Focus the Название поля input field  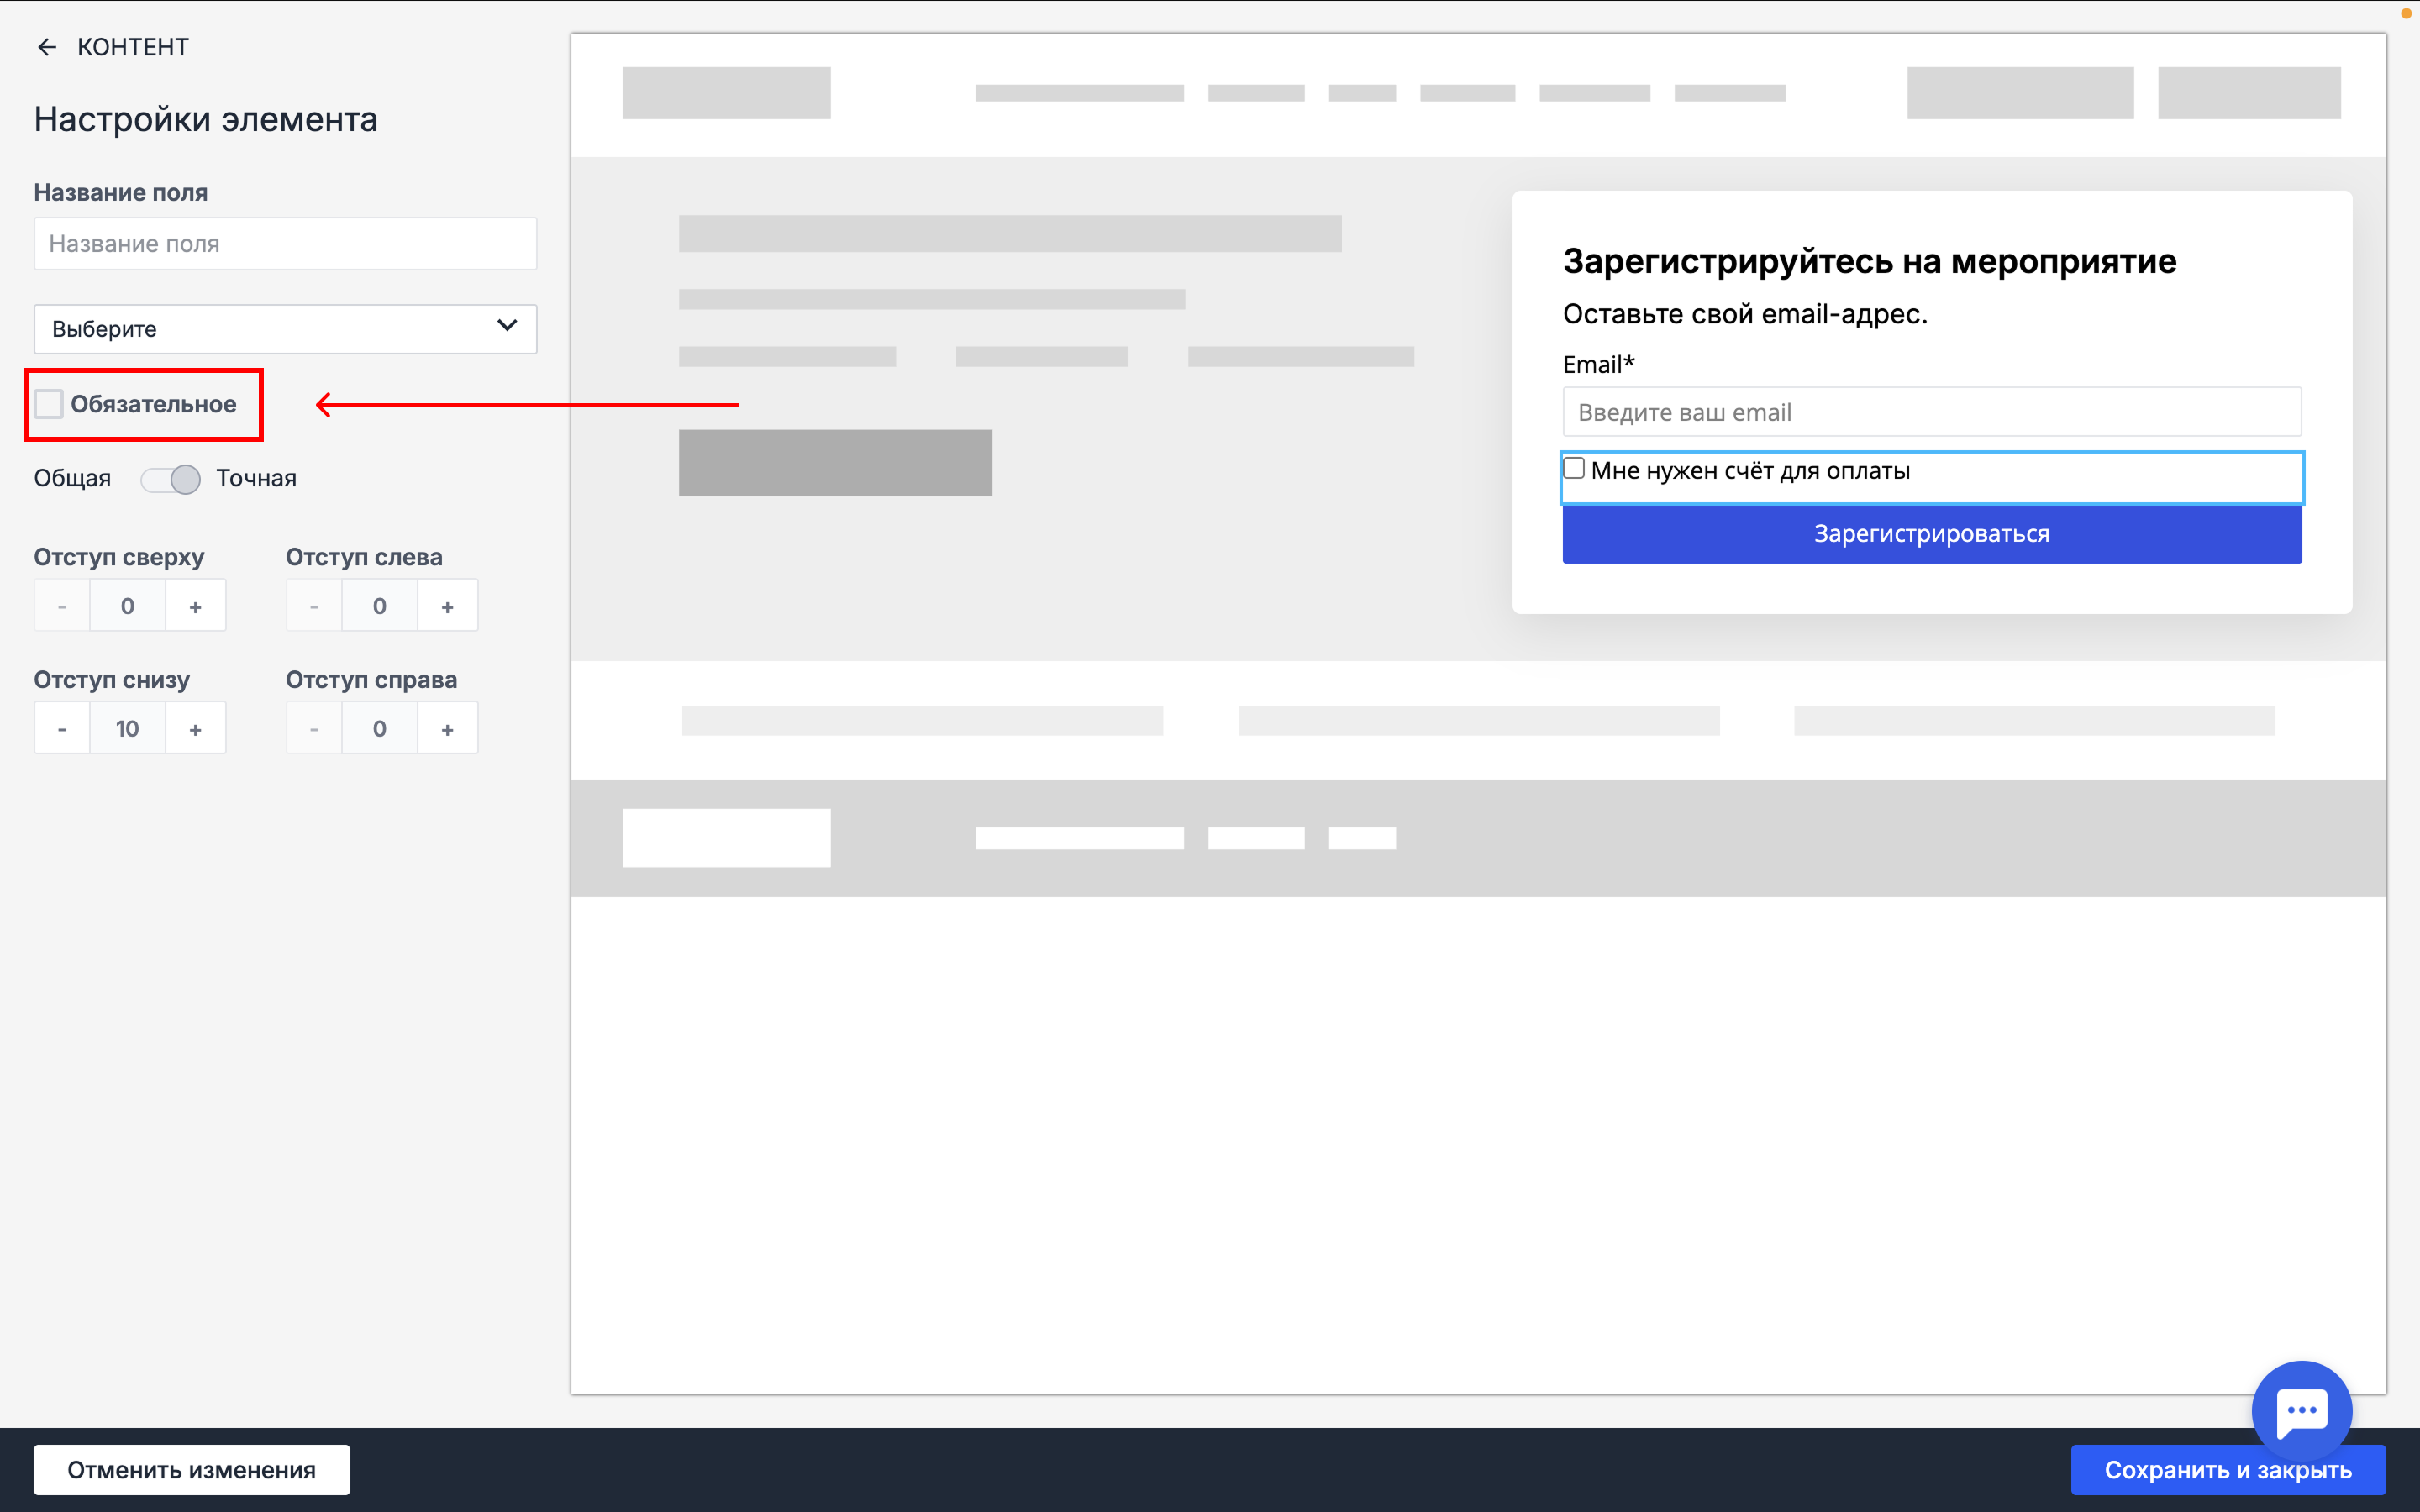coord(285,243)
